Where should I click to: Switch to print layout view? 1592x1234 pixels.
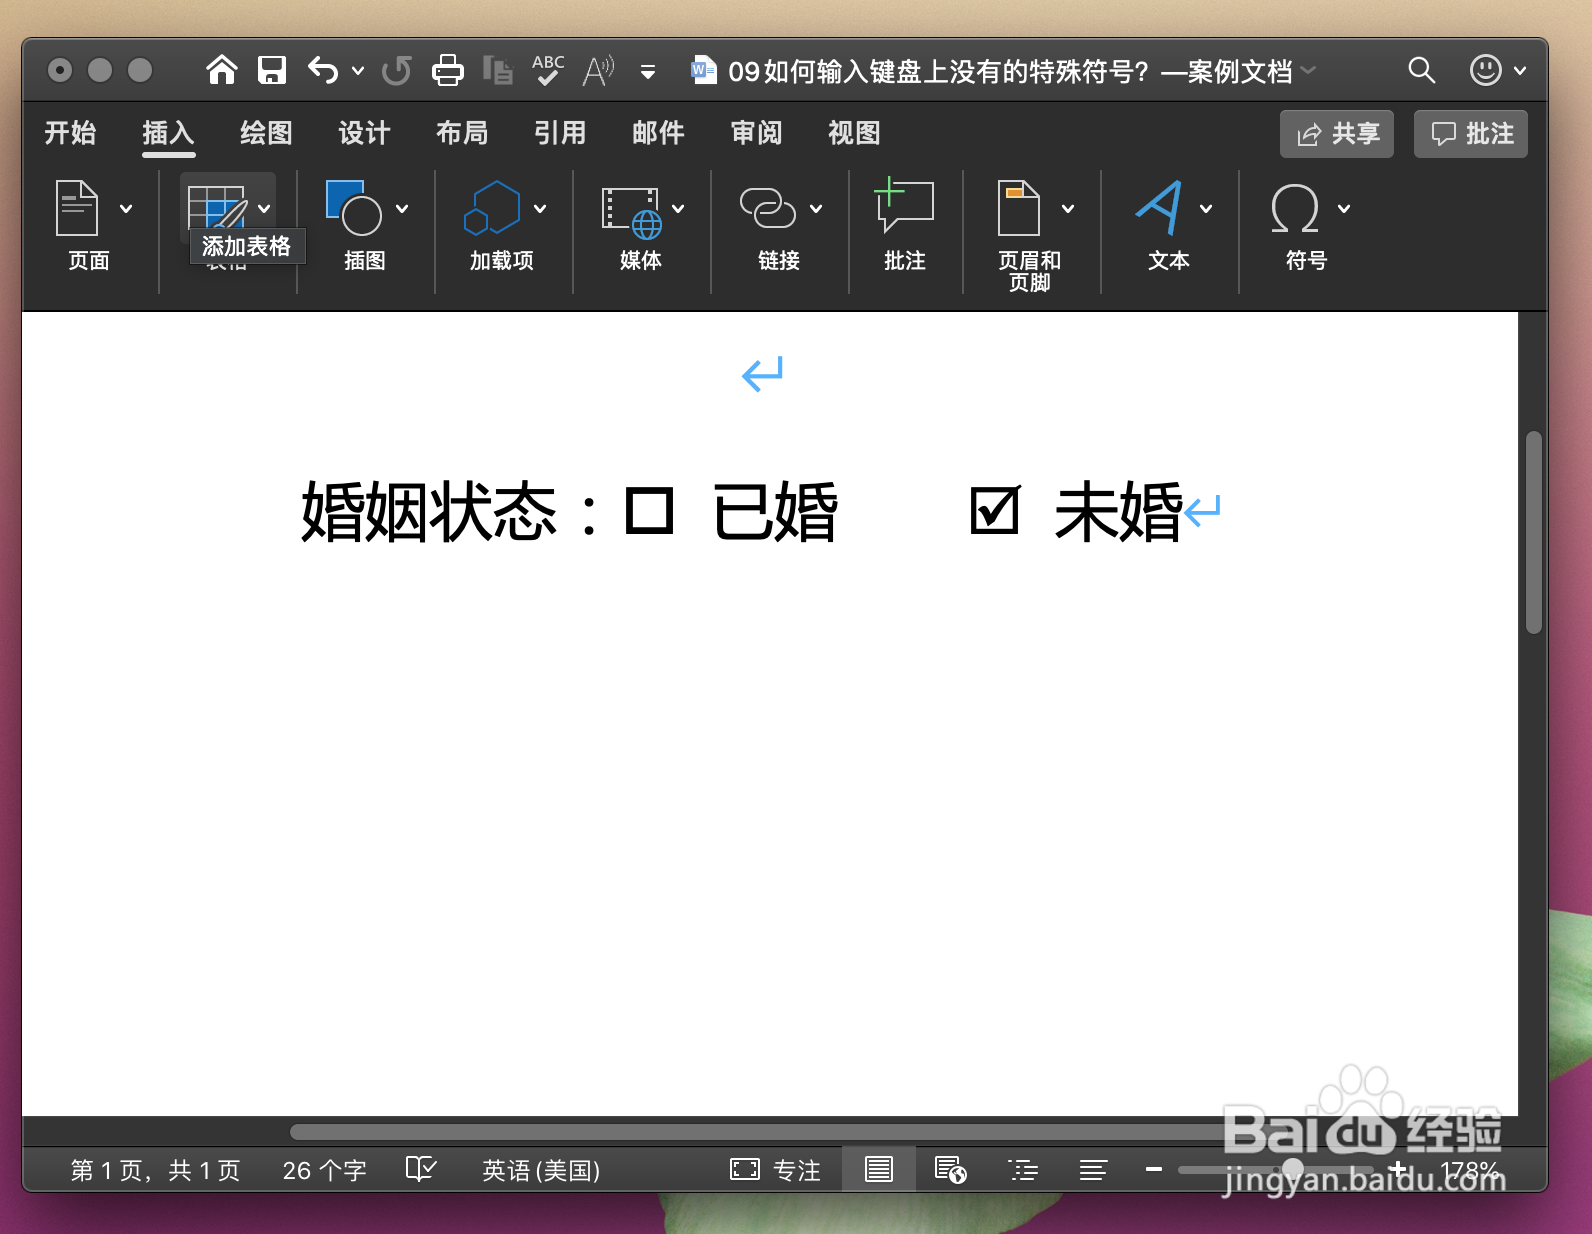[x=879, y=1169]
